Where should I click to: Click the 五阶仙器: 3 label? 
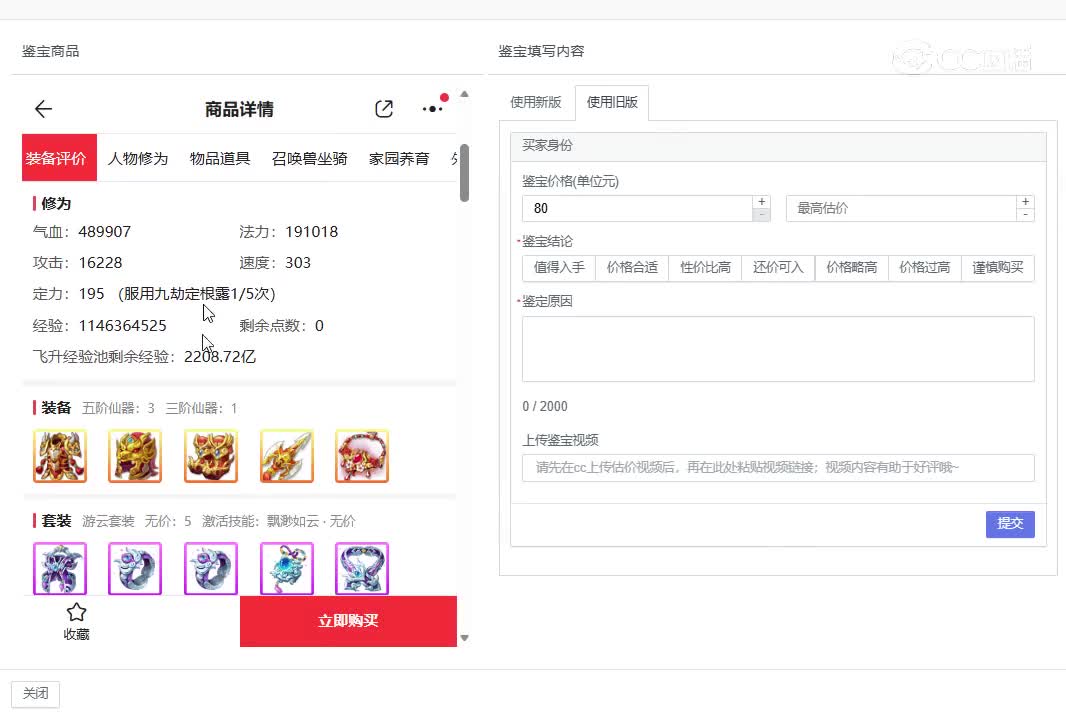click(118, 409)
